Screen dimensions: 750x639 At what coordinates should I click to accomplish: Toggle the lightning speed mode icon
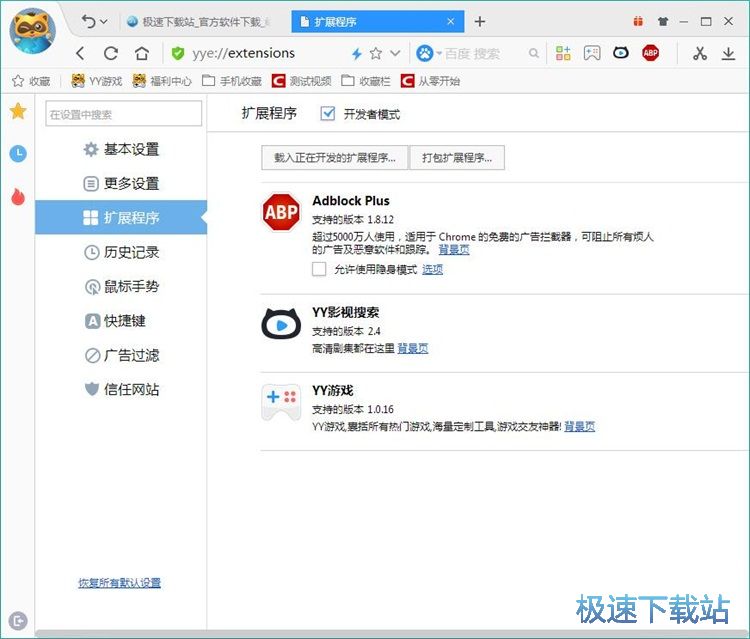point(356,54)
